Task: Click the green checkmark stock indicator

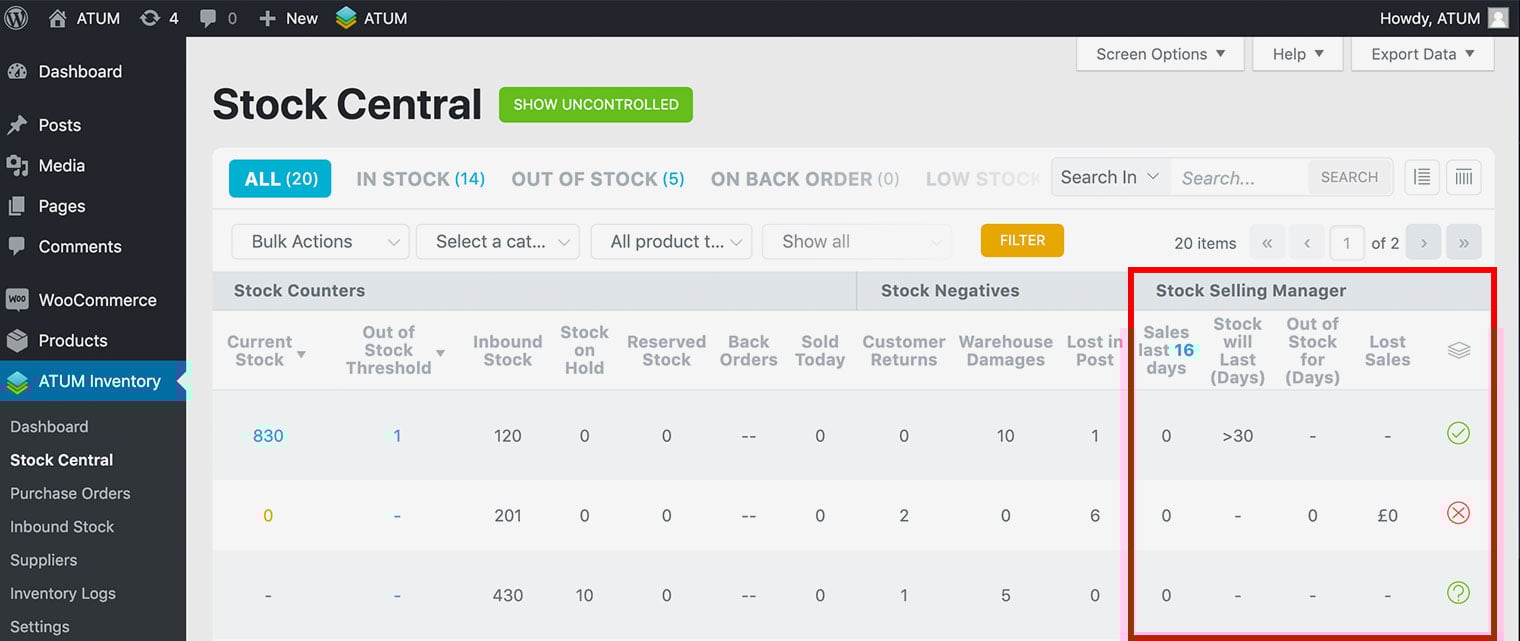Action: pyautogui.click(x=1458, y=433)
